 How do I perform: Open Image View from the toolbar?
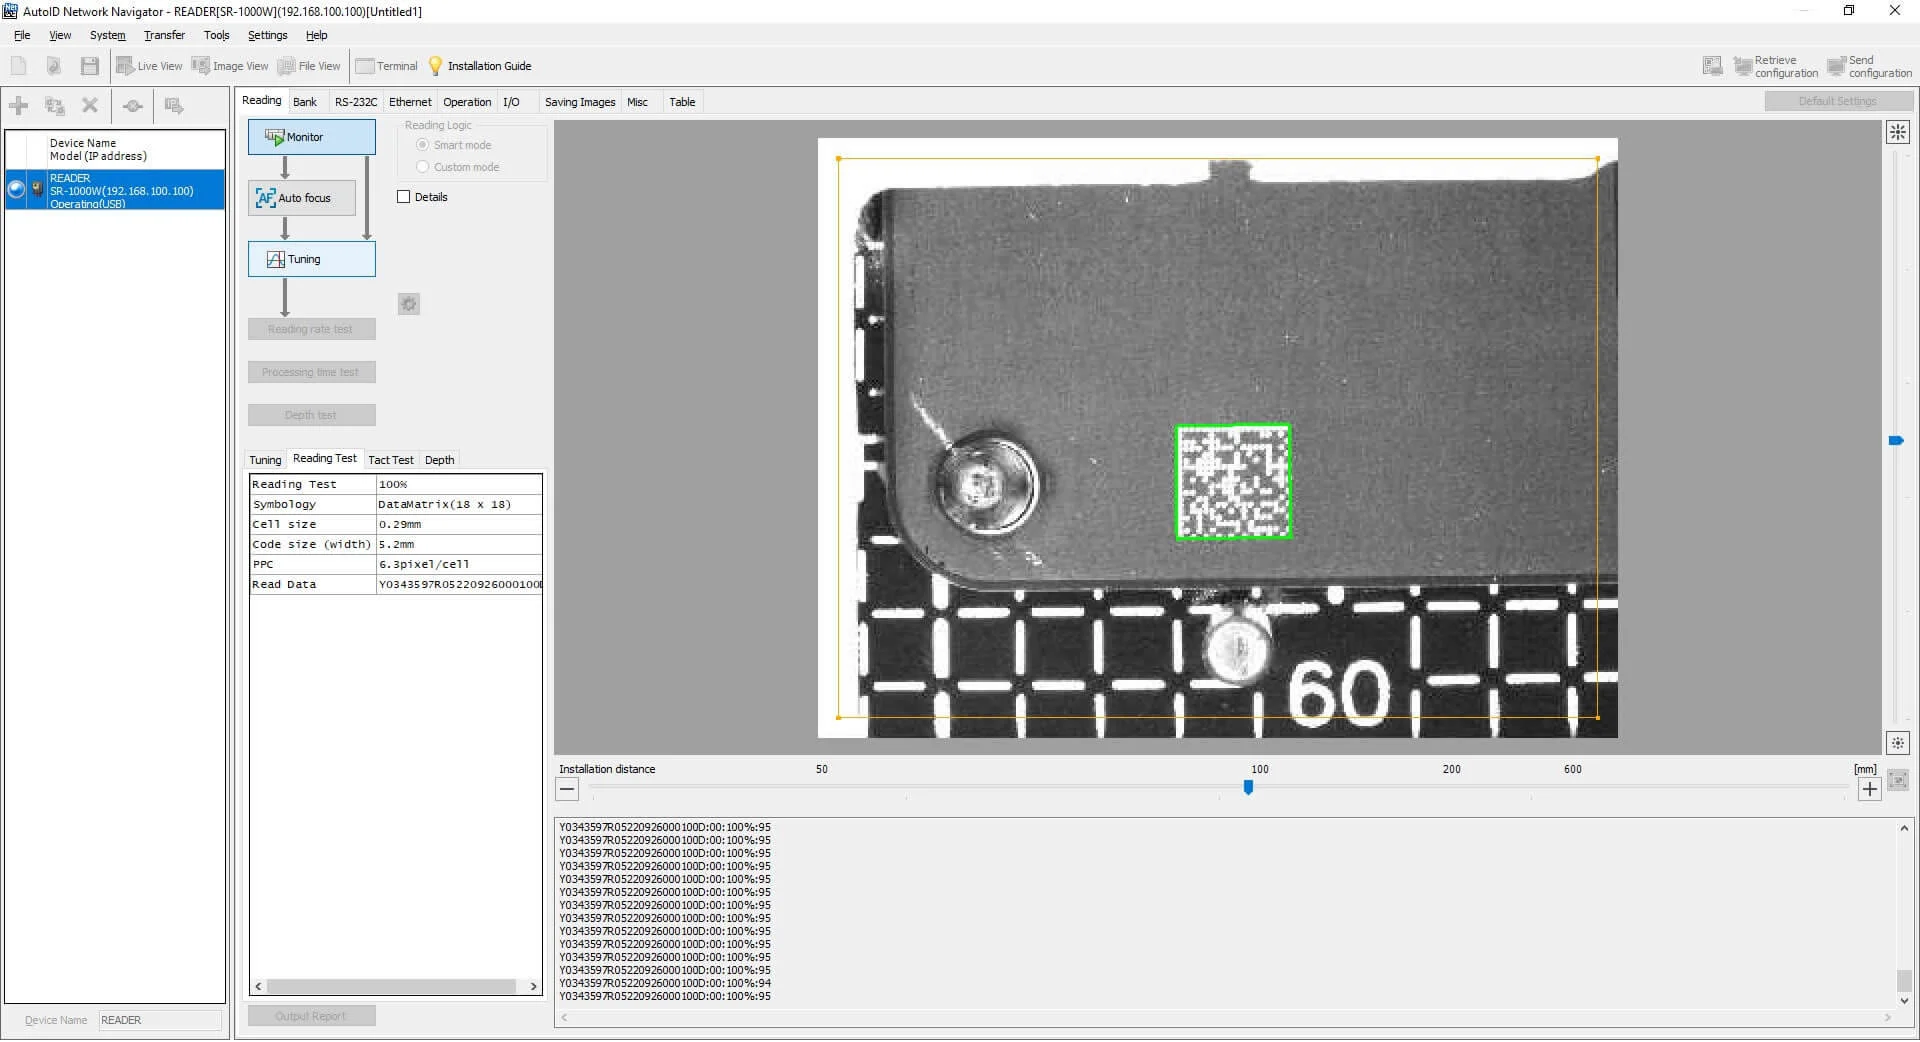point(229,66)
